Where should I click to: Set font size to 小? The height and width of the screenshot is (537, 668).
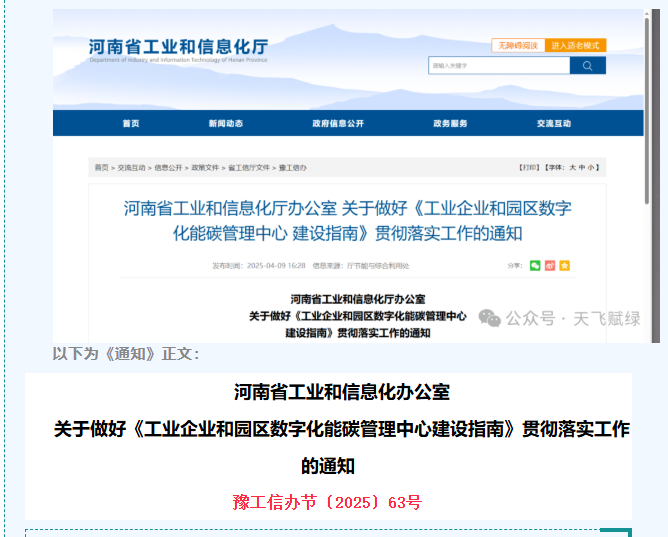point(592,167)
